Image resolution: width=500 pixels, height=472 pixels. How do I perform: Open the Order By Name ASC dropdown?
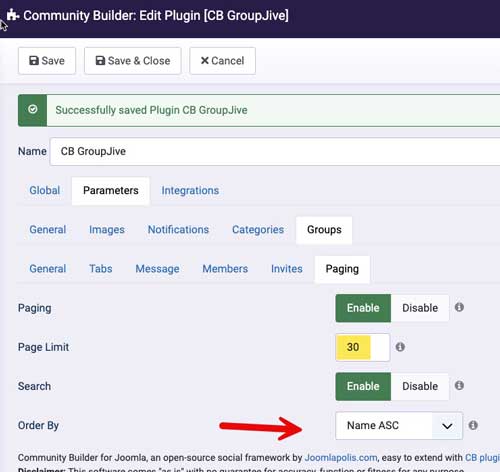[x=399, y=426]
